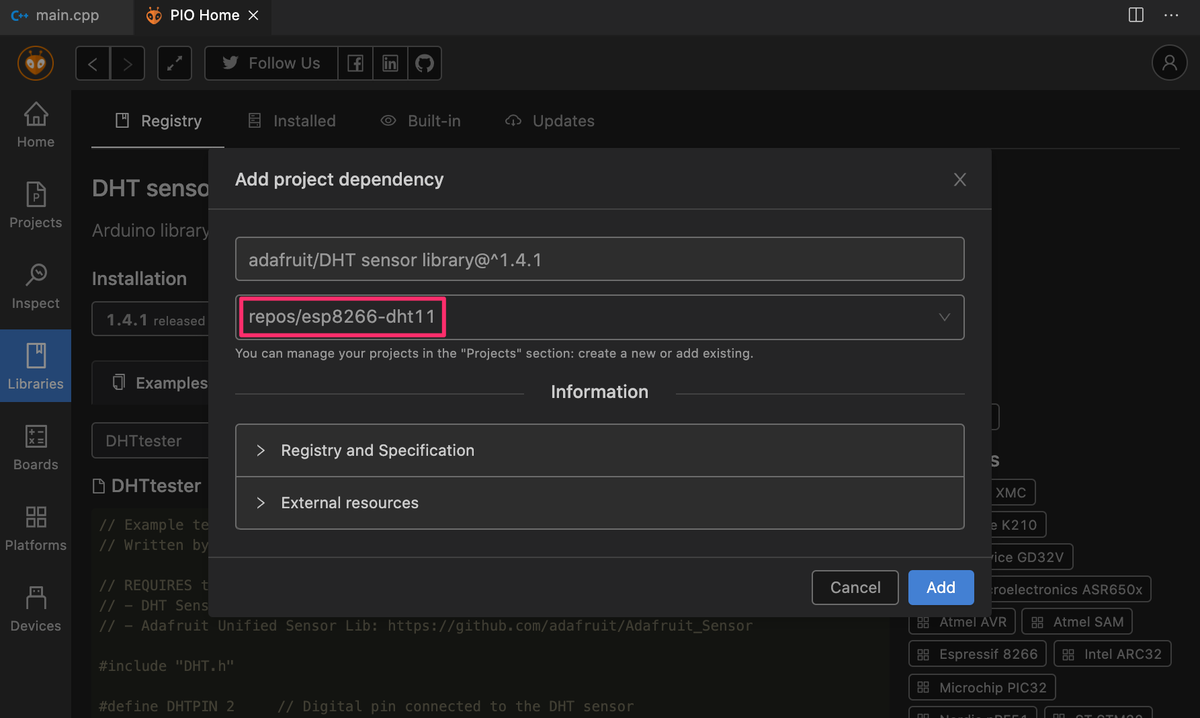Click the expand fullscreen icon

[175, 63]
